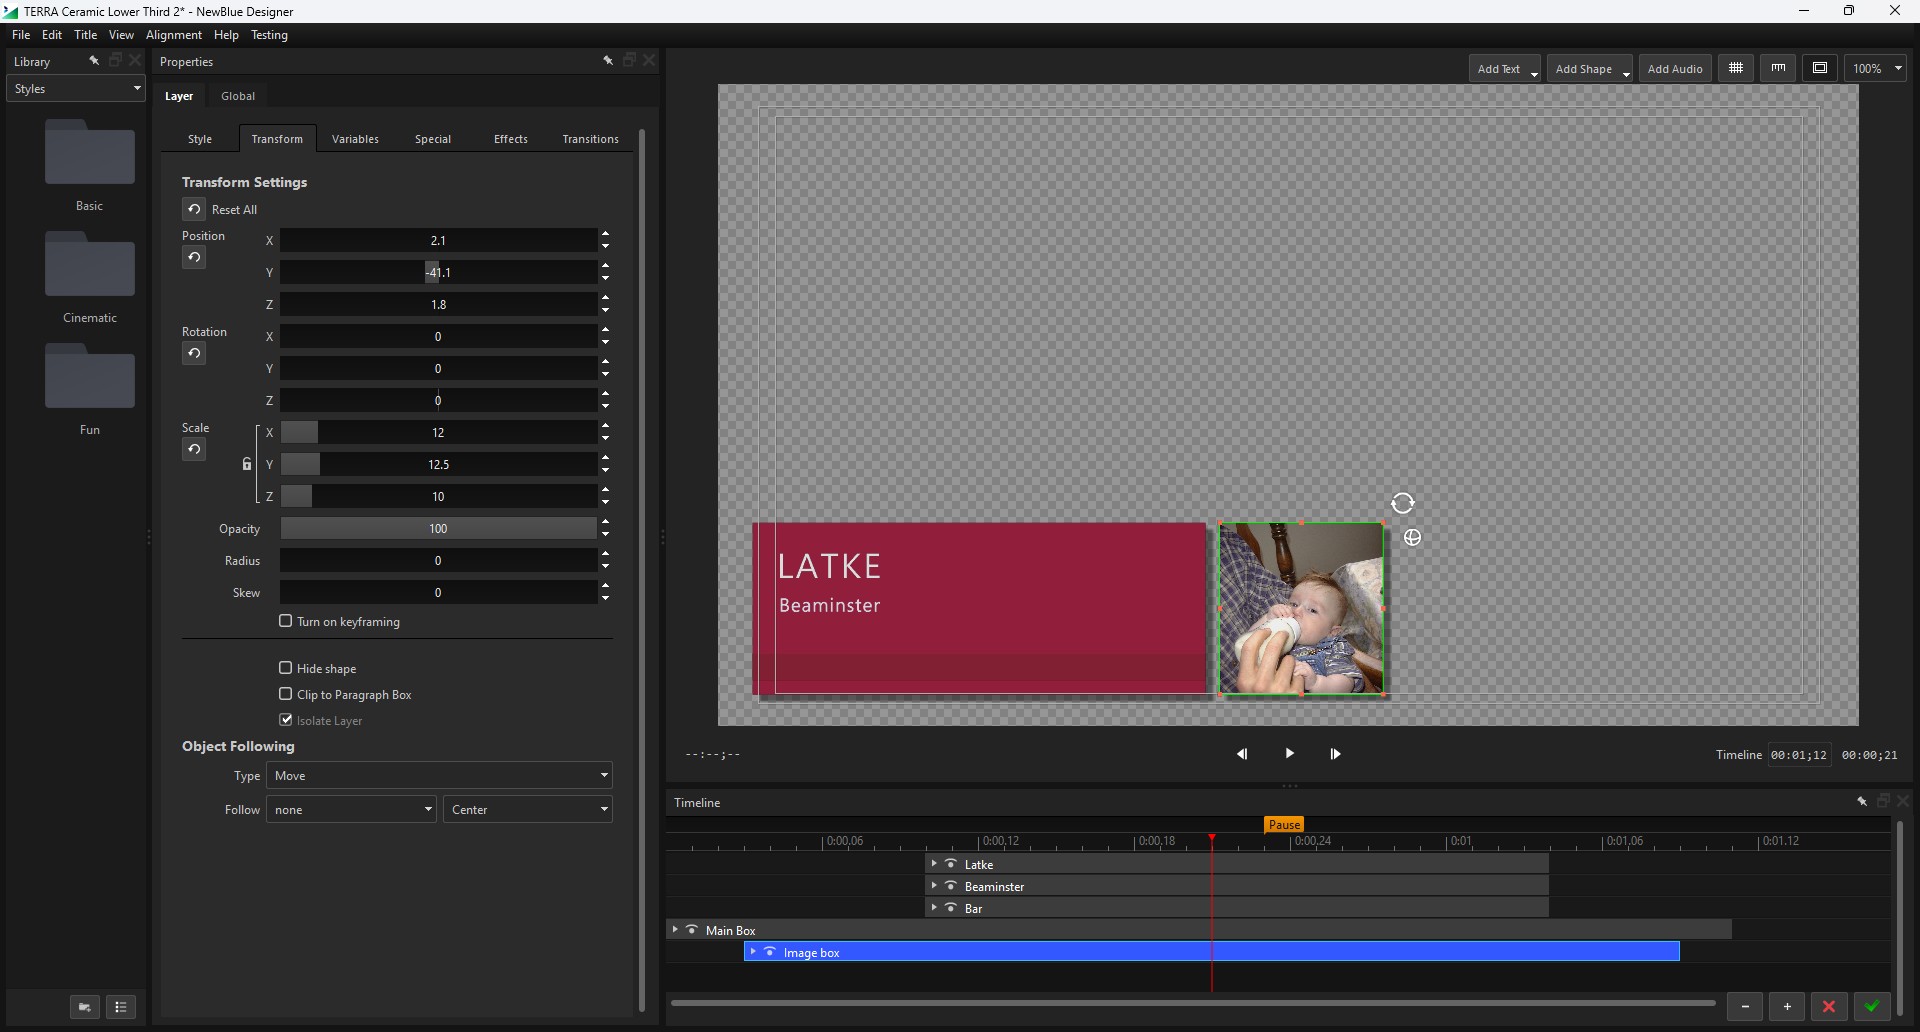Screen dimensions: 1920x1032
Task: Cancel changes with the red X button
Action: point(1829,1007)
